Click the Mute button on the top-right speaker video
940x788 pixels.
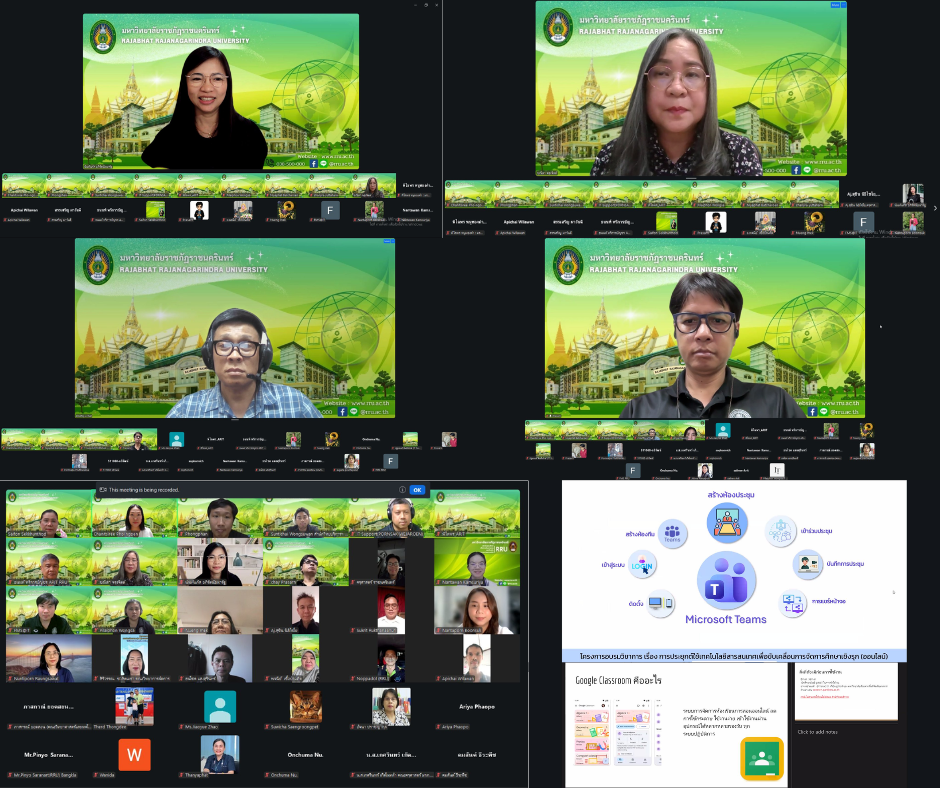[836, 5]
